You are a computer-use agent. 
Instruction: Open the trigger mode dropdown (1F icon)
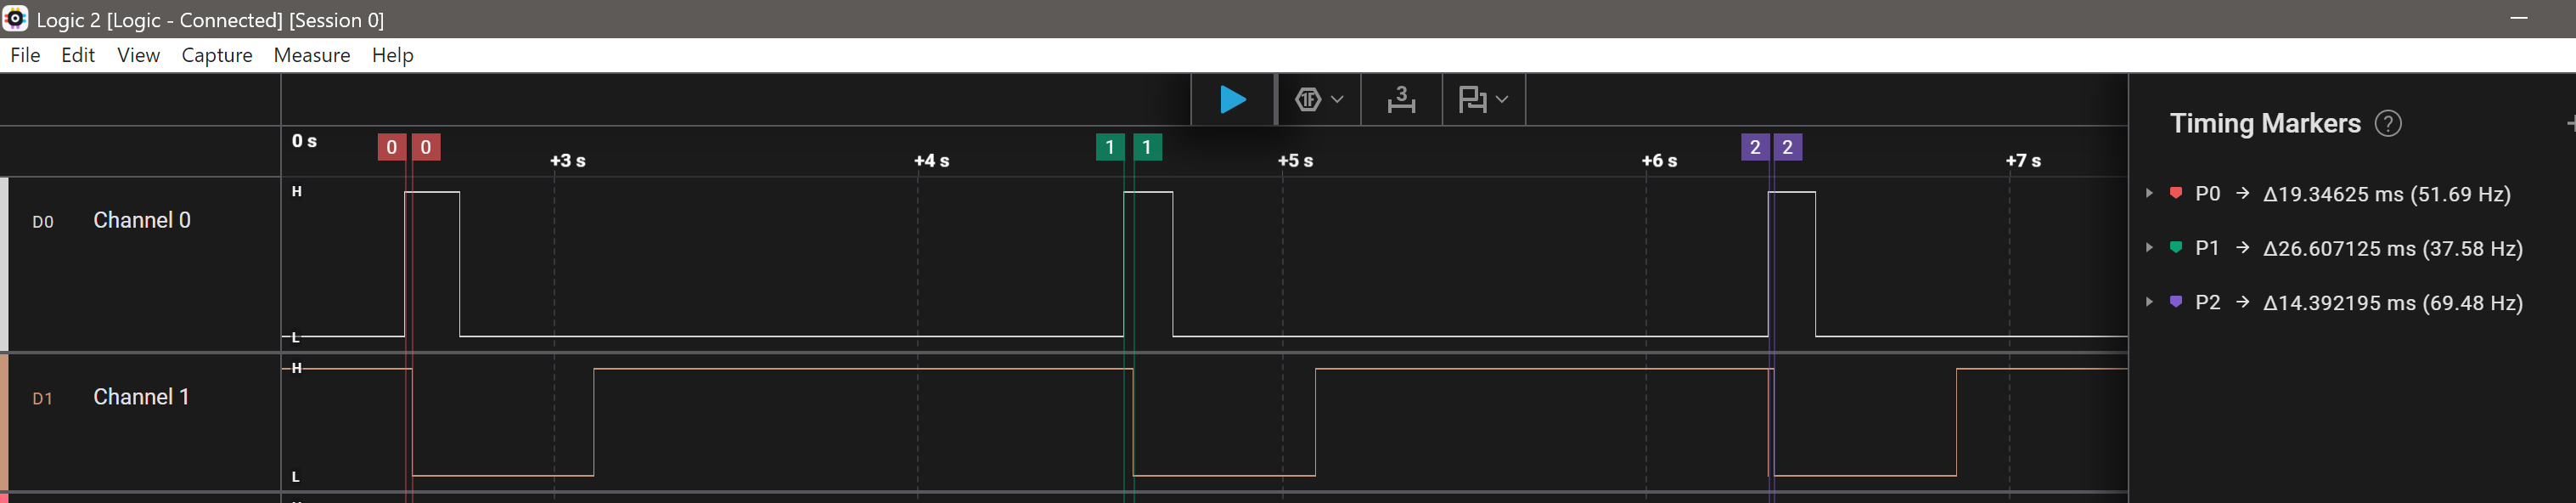tap(1318, 100)
